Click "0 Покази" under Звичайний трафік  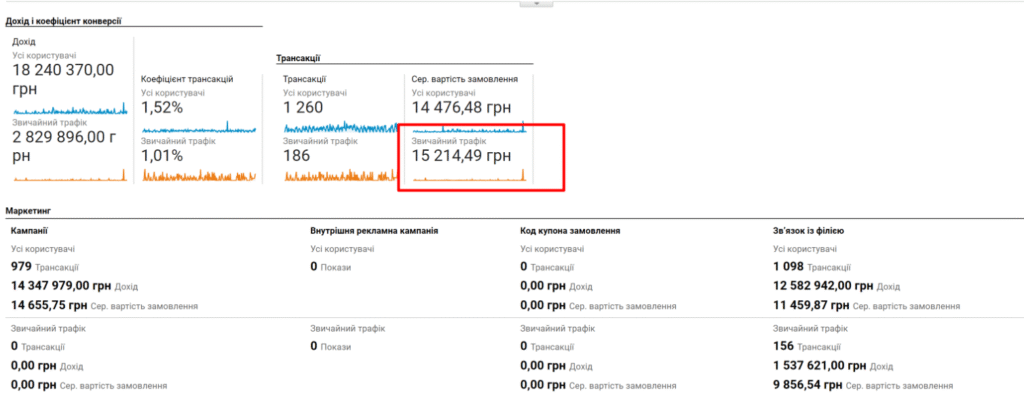(x=330, y=346)
